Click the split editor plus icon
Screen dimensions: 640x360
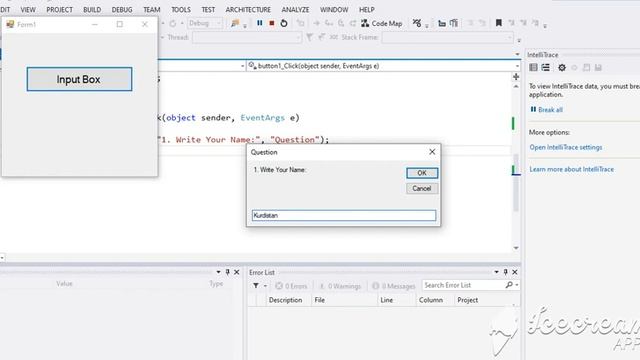[516, 77]
